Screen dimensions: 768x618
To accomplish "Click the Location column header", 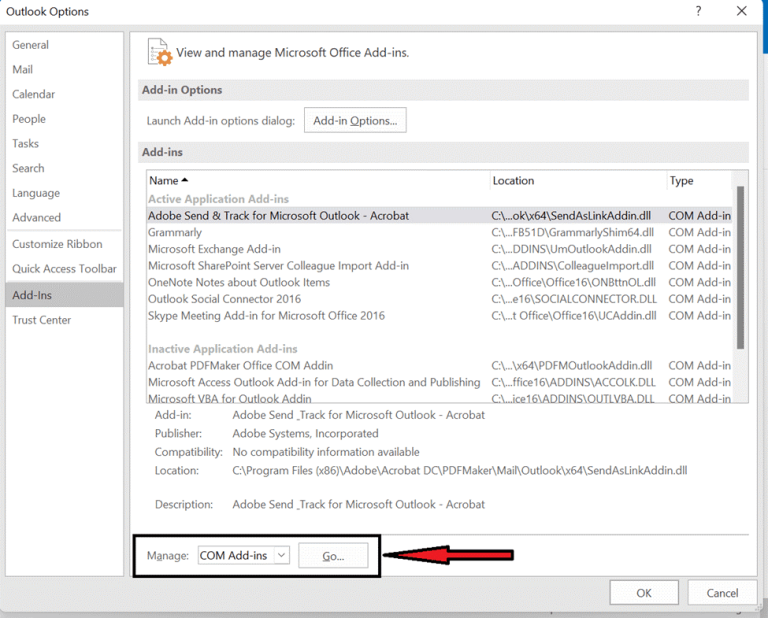I will coord(513,181).
